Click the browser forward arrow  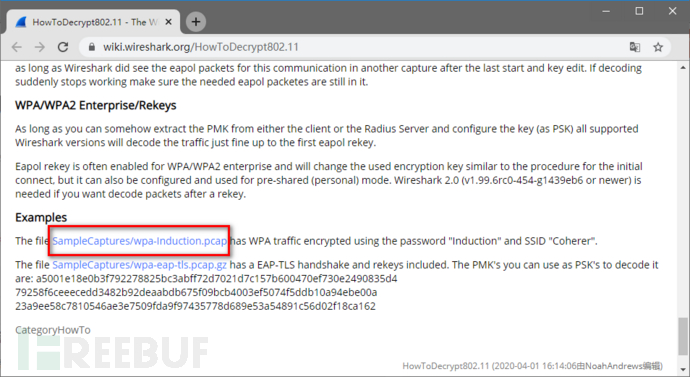pos(40,47)
